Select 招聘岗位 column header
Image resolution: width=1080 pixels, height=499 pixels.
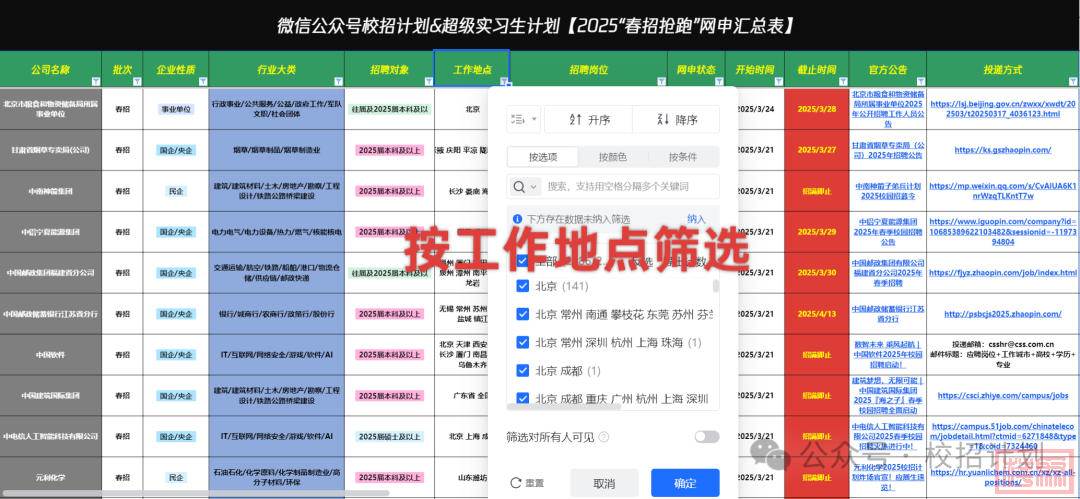click(x=588, y=70)
